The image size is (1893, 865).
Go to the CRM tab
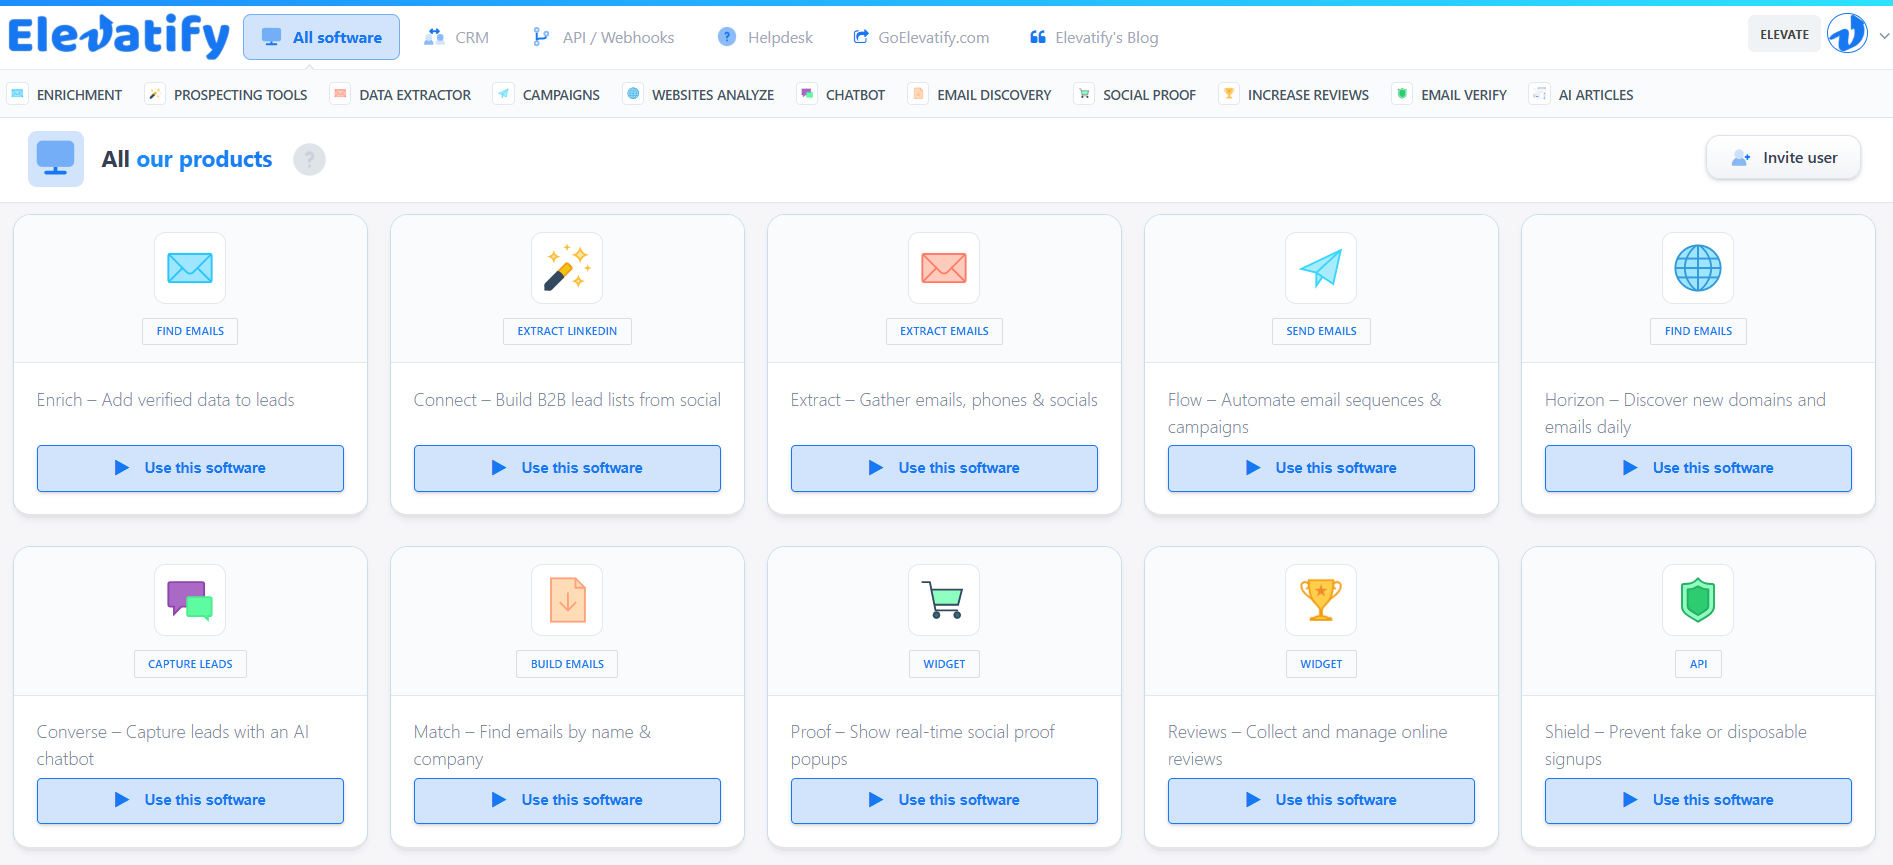(x=456, y=37)
